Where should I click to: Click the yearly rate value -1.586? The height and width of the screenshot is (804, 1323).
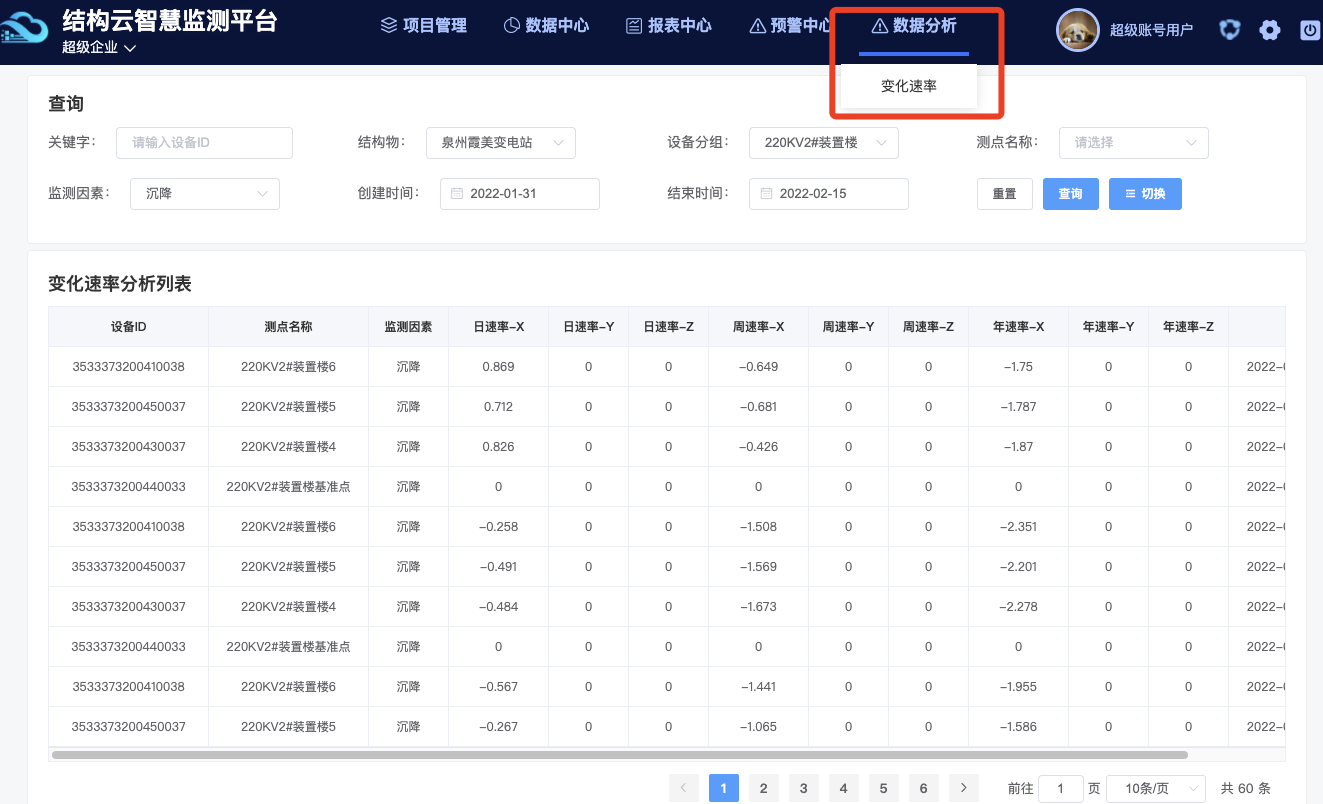coord(1018,727)
